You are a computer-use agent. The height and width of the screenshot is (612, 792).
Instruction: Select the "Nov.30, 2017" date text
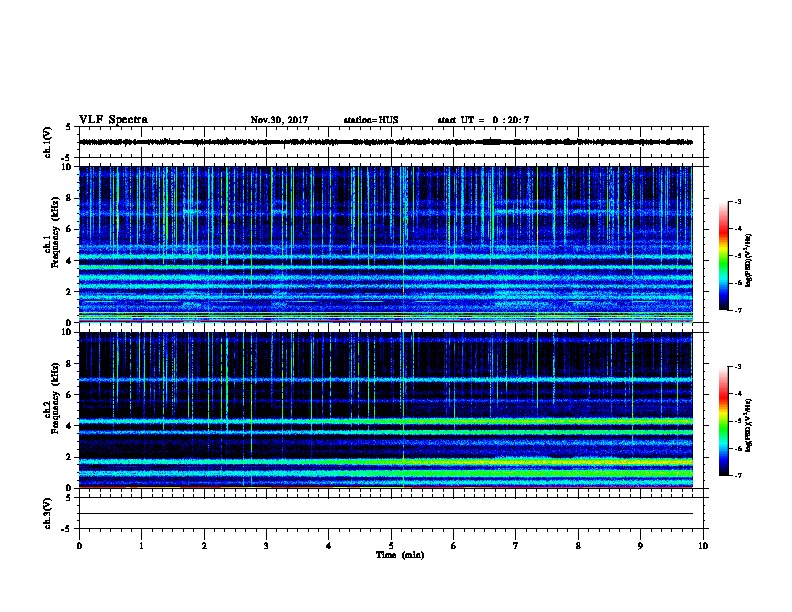(279, 120)
